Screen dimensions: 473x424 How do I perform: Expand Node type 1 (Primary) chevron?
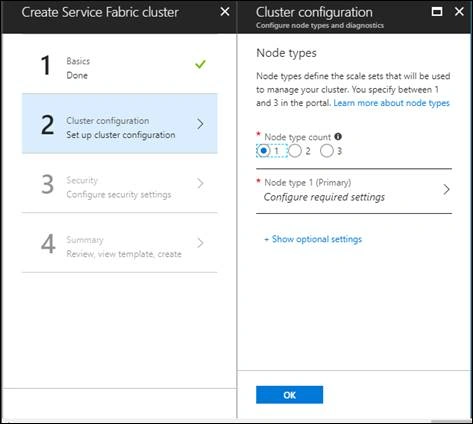(446, 190)
